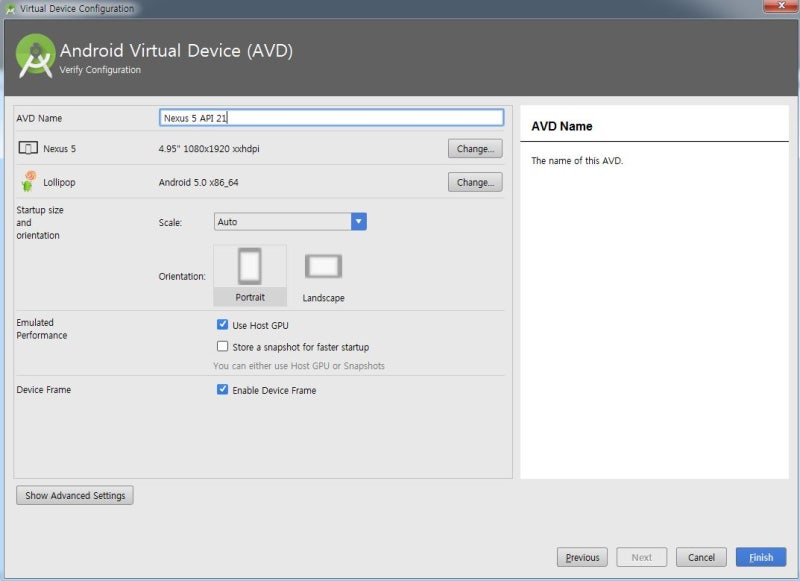Click the 'Device Frame' section label

44,390
